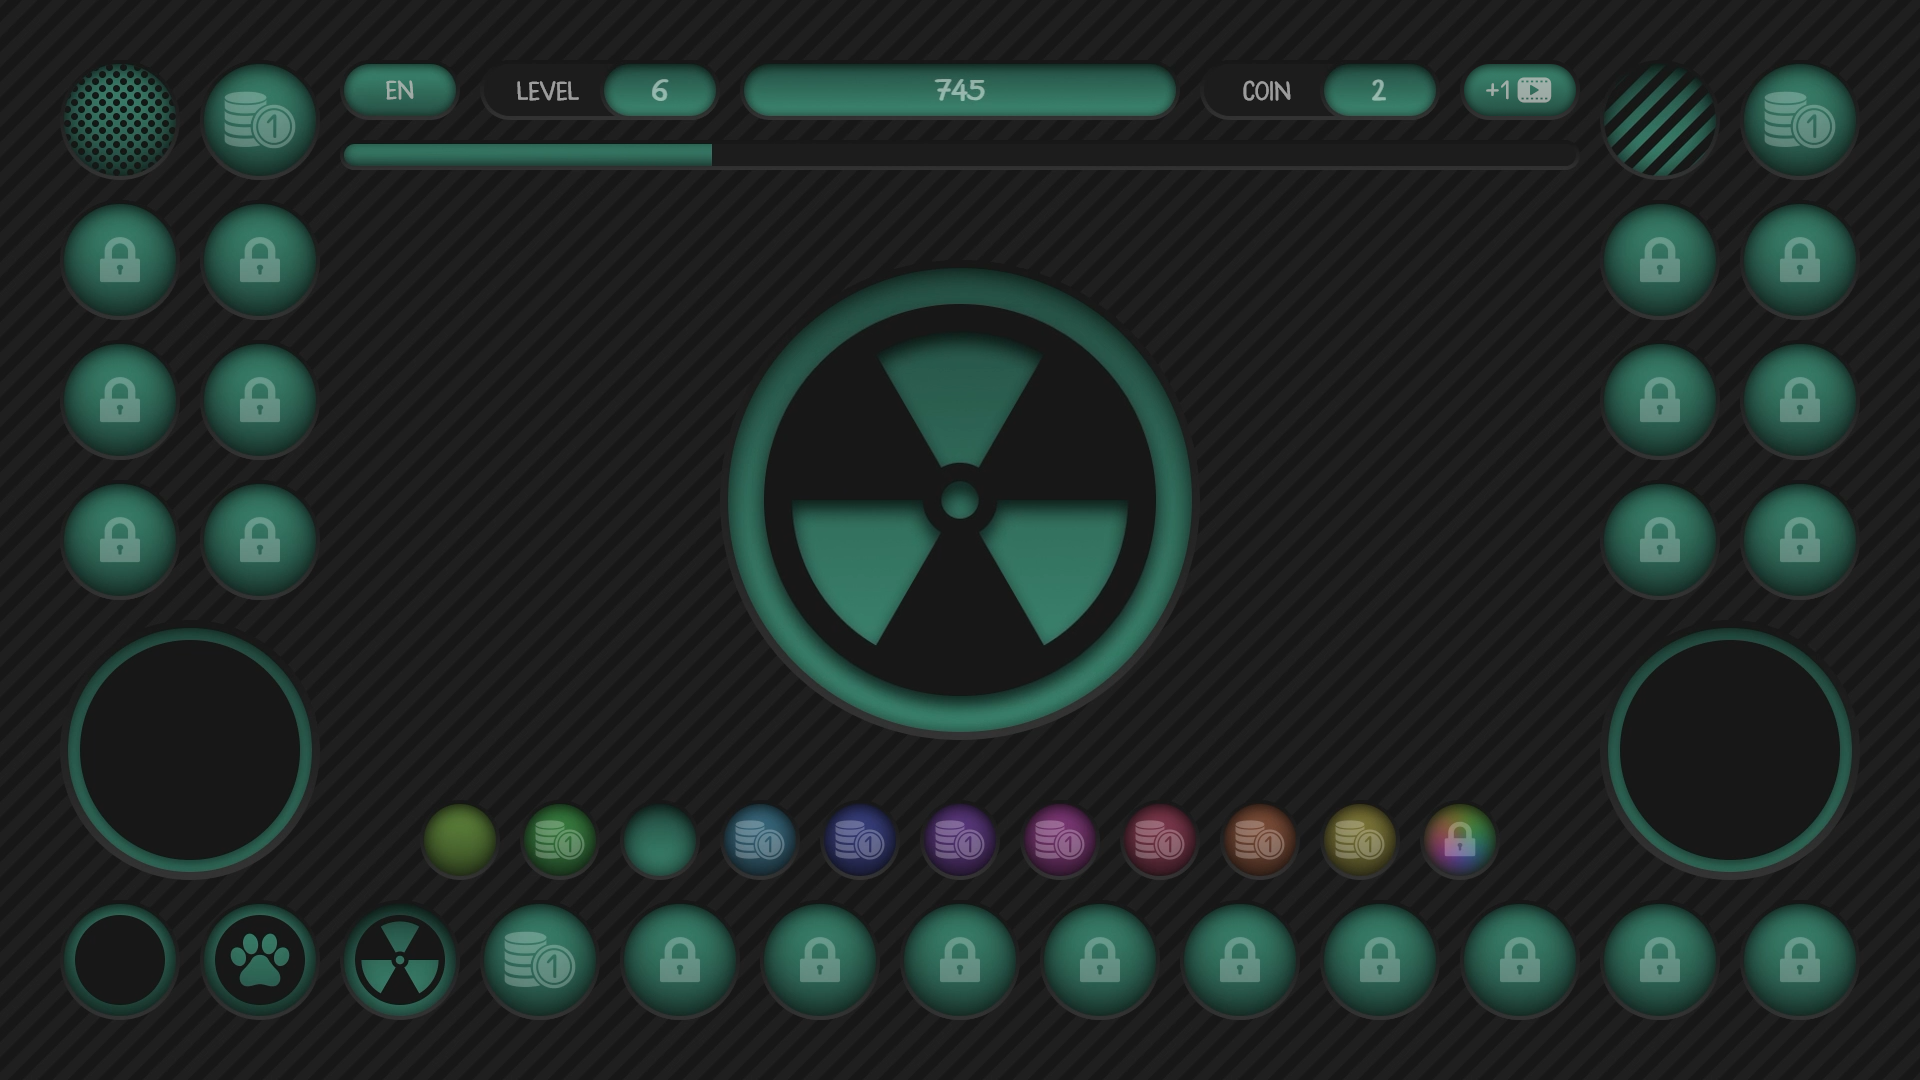The height and width of the screenshot is (1080, 1920).
Task: Watch video ad for +1 coin
Action: 1520,91
